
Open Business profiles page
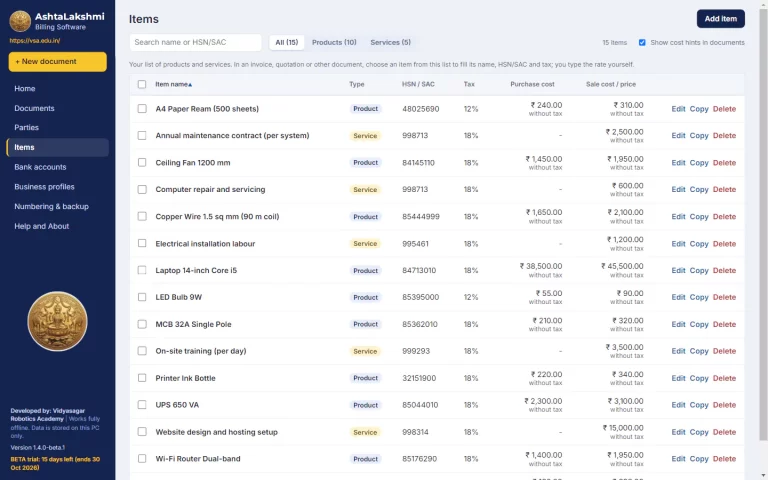[58, 187]
